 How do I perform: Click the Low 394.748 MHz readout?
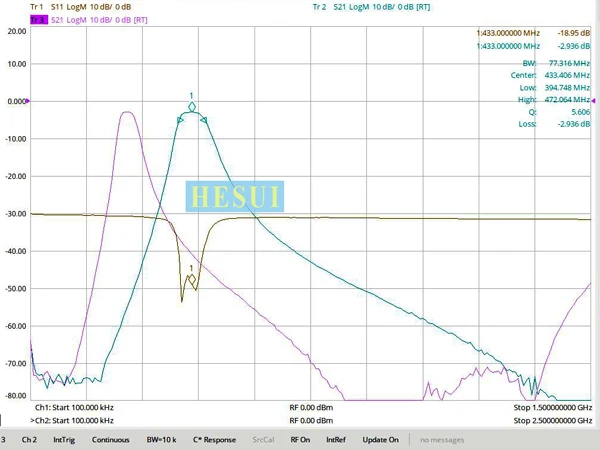(554, 88)
